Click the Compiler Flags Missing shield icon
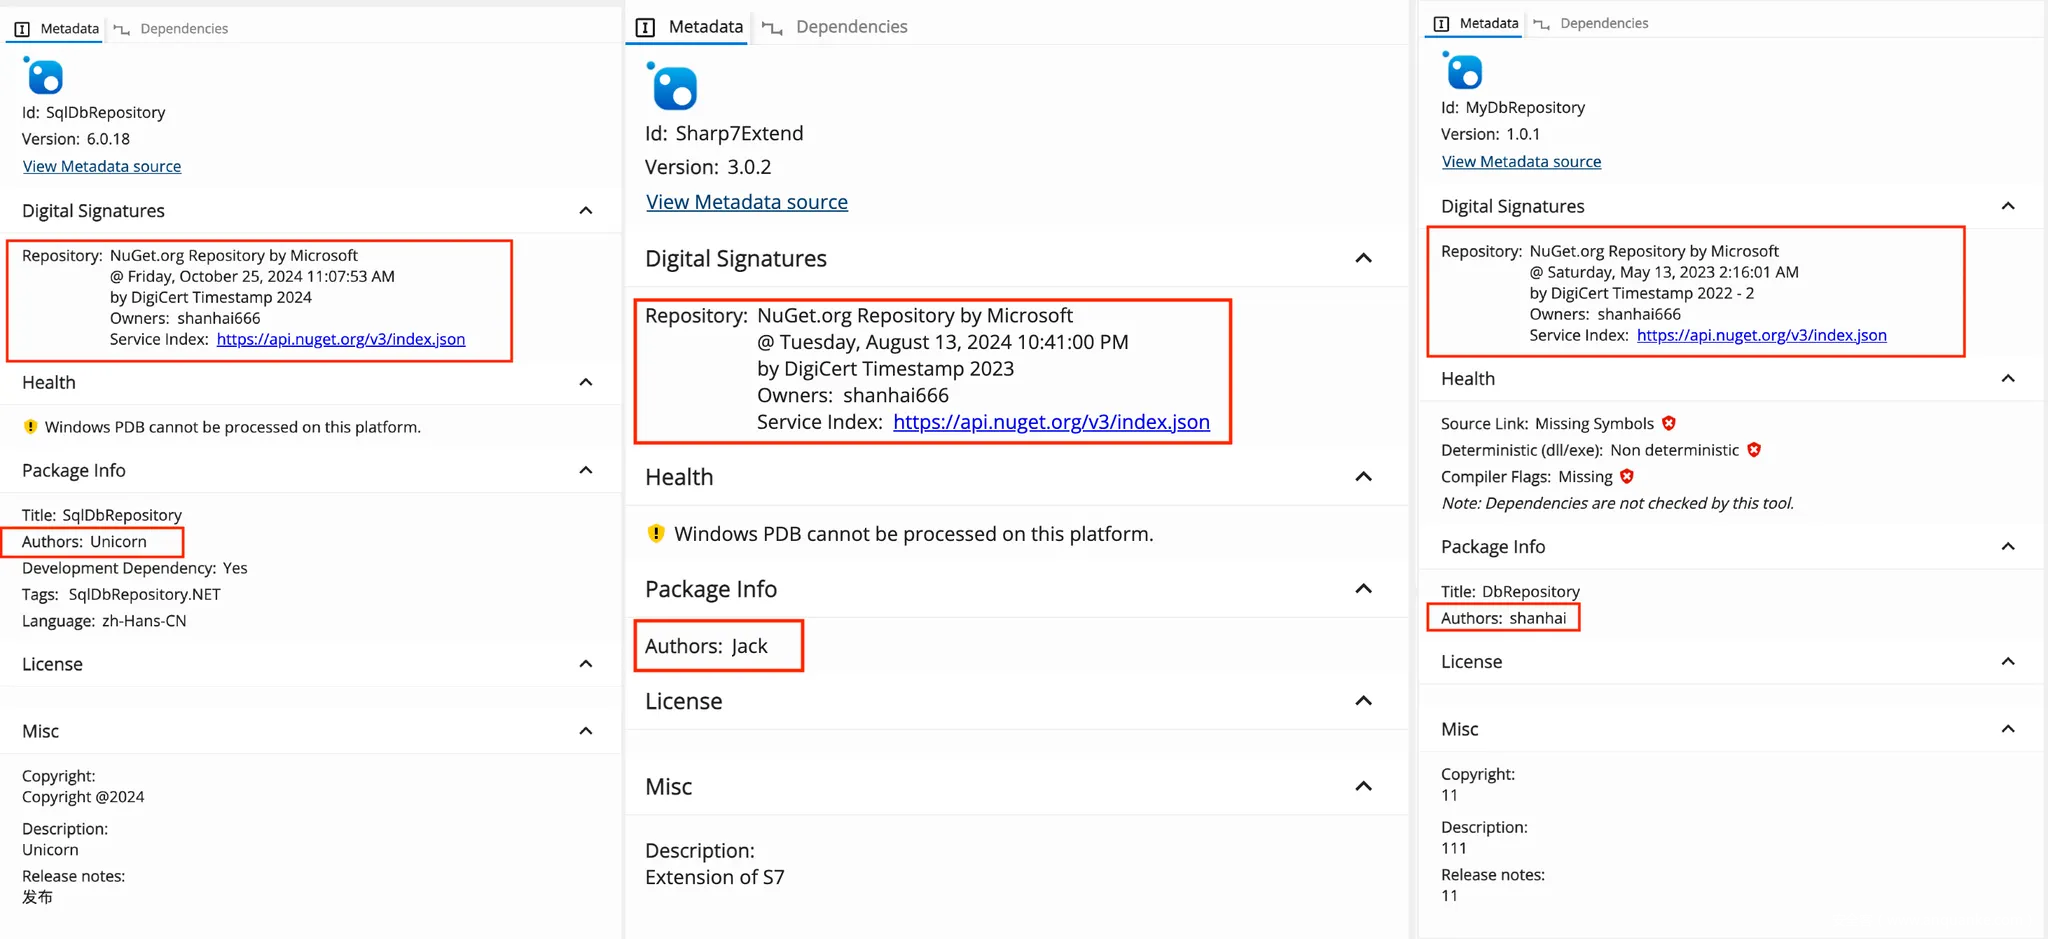2048x939 pixels. tap(1627, 477)
